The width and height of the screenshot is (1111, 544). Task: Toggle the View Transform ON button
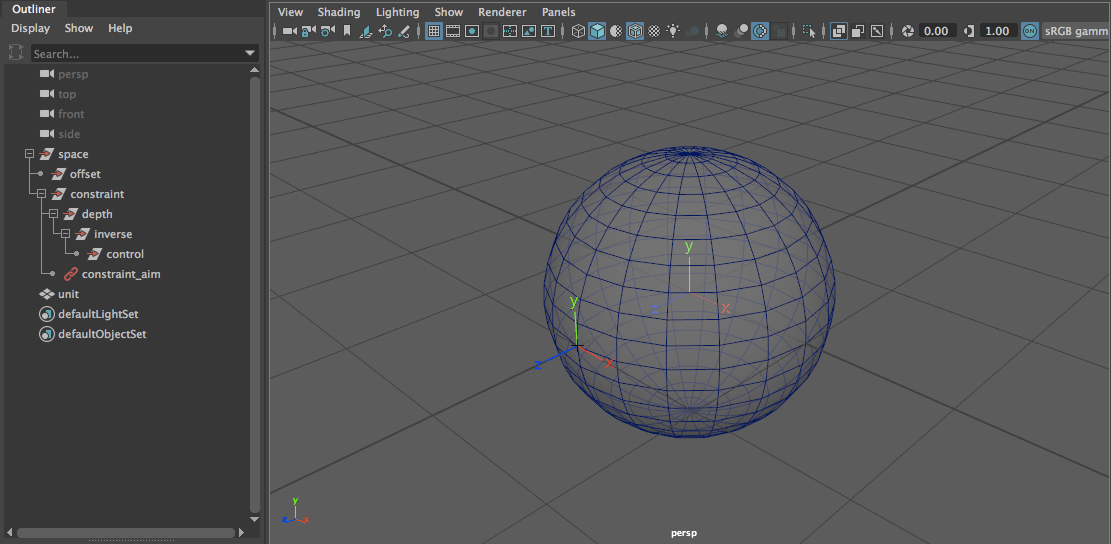click(x=1030, y=31)
